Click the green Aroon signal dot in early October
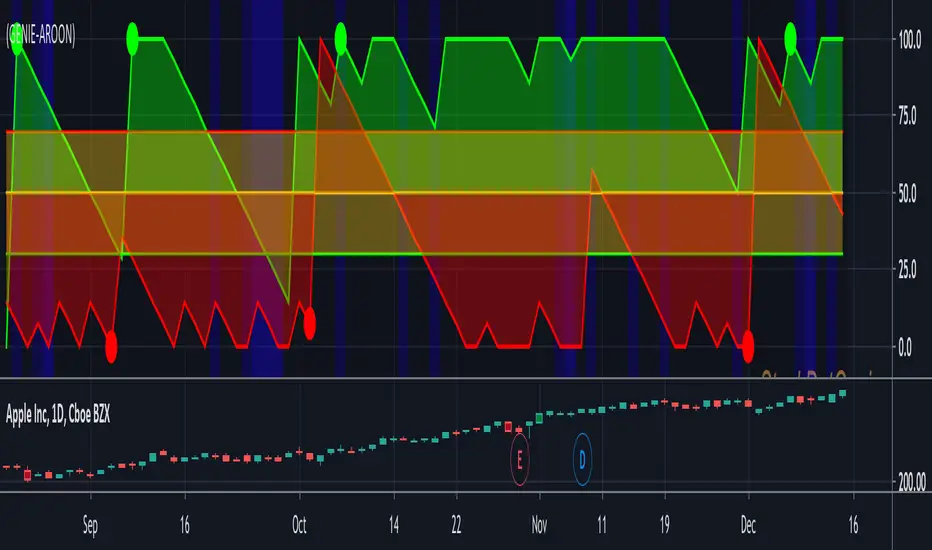932x550 pixels. 341,39
